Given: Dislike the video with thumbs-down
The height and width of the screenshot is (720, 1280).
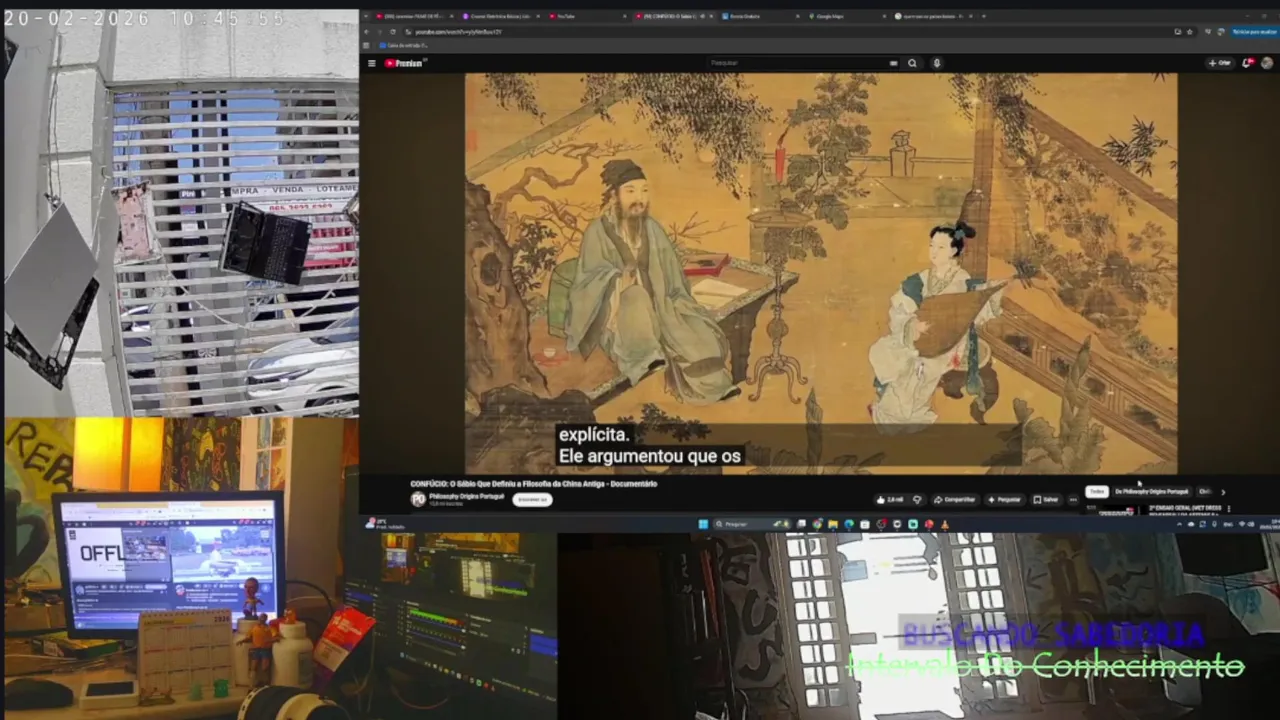Looking at the screenshot, I should (x=917, y=500).
